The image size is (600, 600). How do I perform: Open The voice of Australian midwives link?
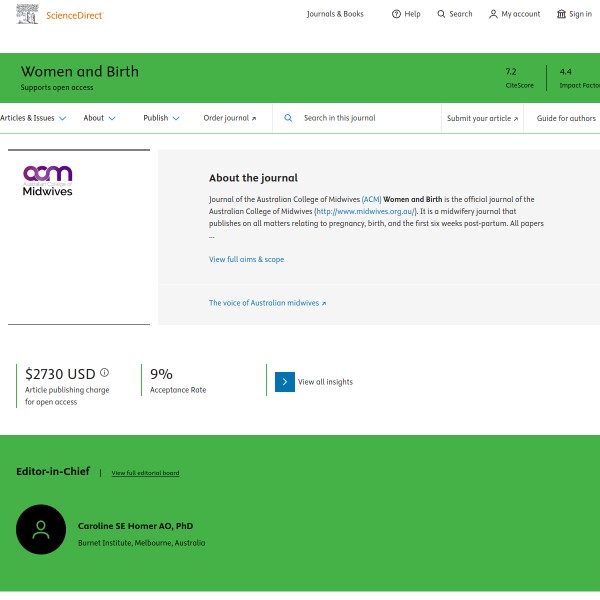[x=267, y=303]
